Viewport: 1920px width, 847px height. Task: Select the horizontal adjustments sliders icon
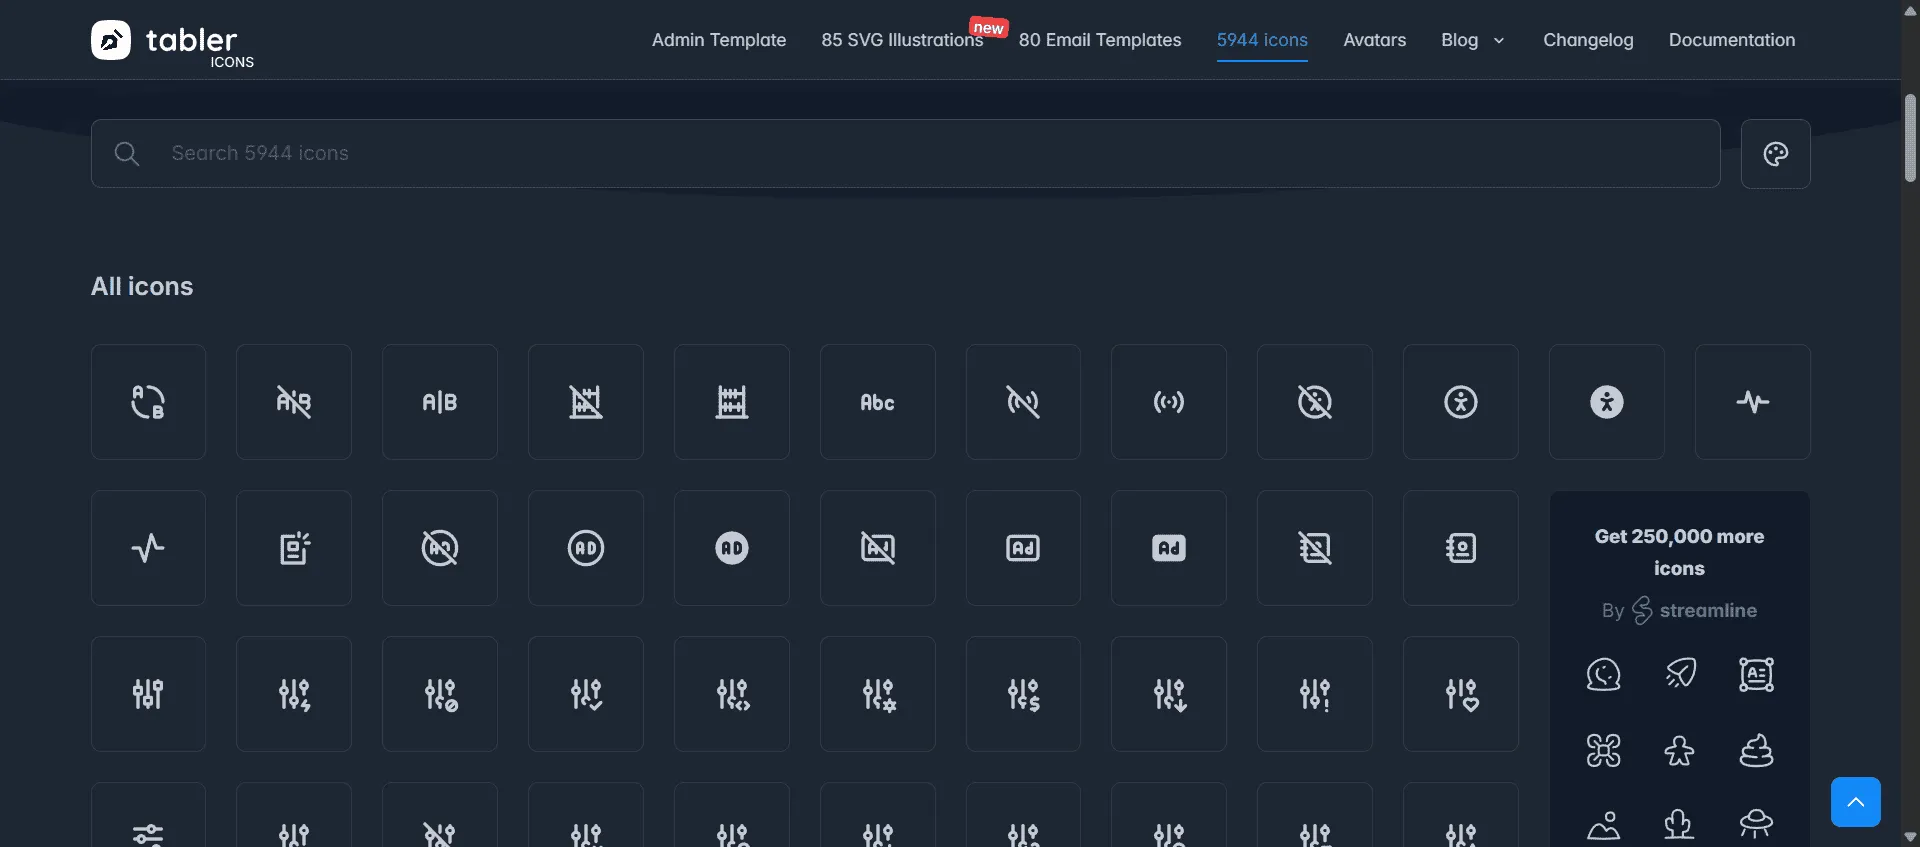click(148, 815)
